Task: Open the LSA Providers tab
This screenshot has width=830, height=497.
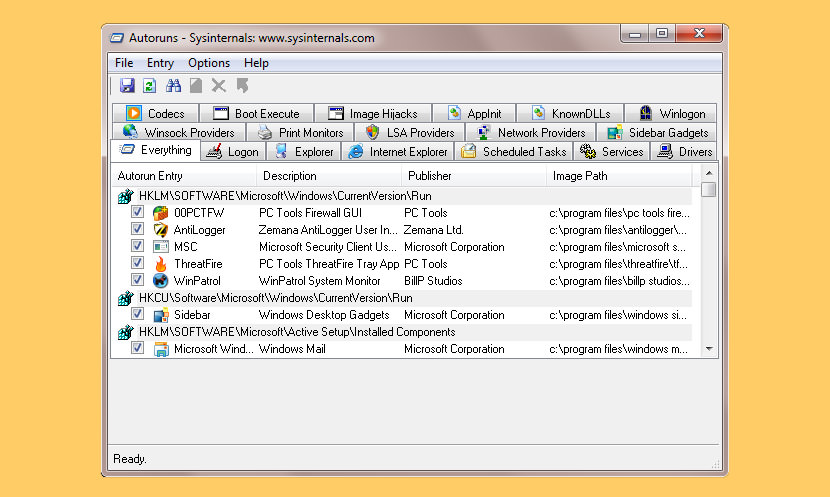Action: [410, 132]
